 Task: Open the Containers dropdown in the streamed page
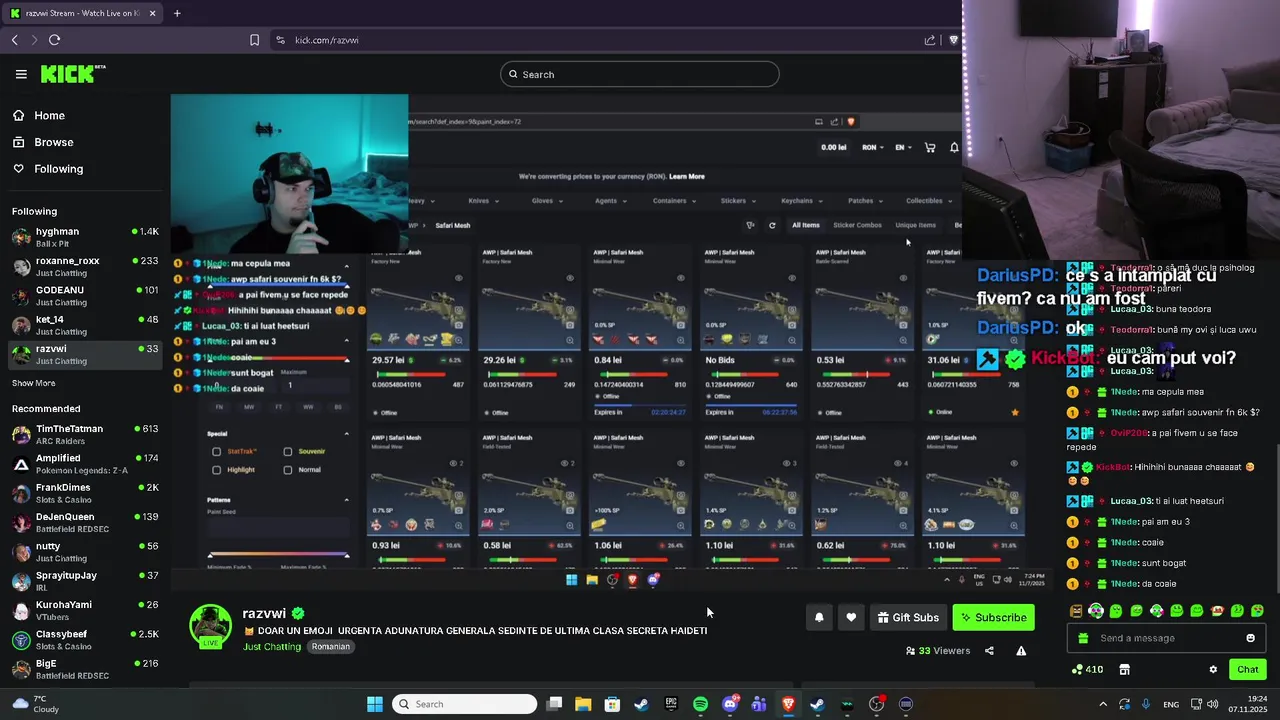tap(674, 201)
